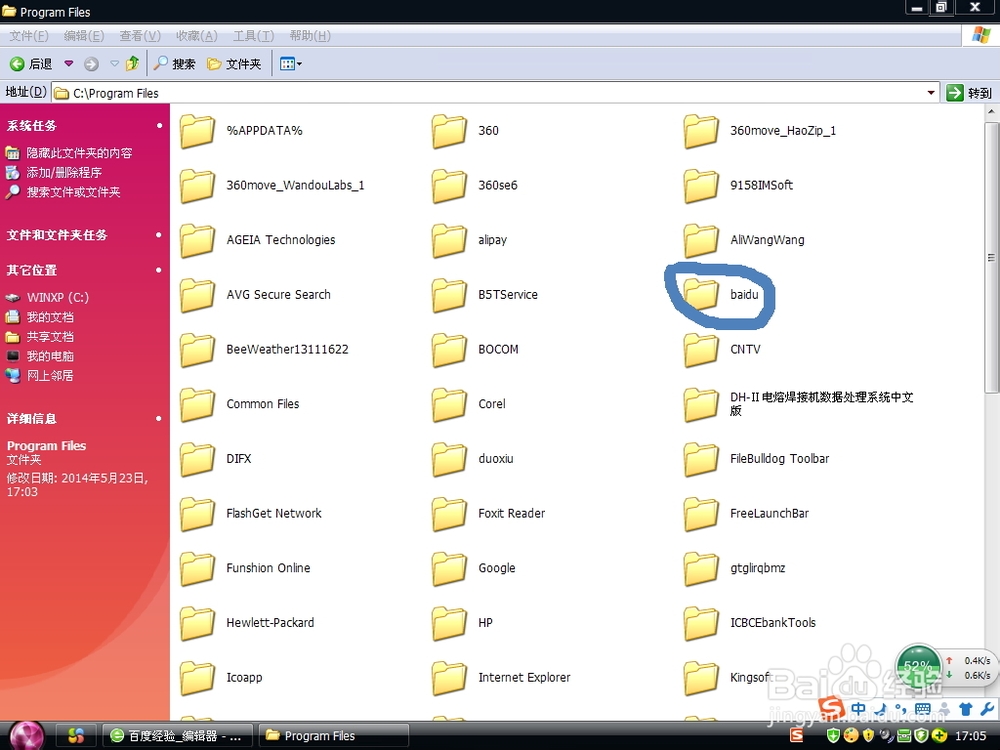1000x750 pixels.
Task: Select the AVG Secure Search folder icon
Action: [x=197, y=295]
